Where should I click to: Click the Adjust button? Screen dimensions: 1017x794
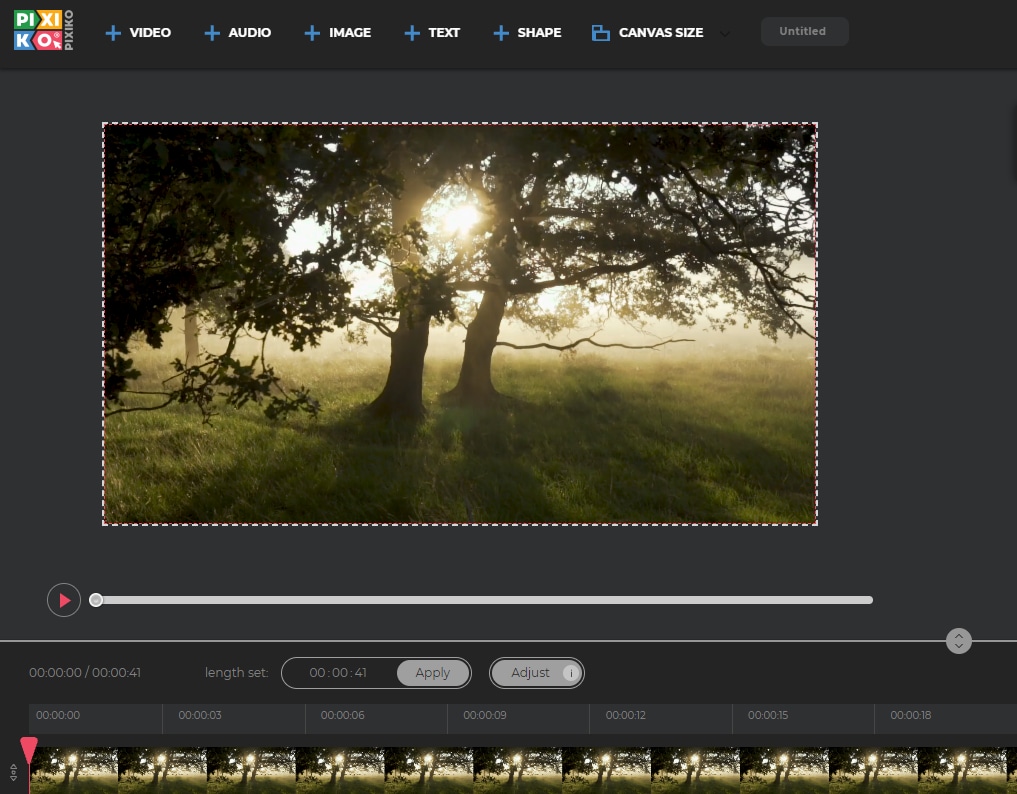[537, 673]
